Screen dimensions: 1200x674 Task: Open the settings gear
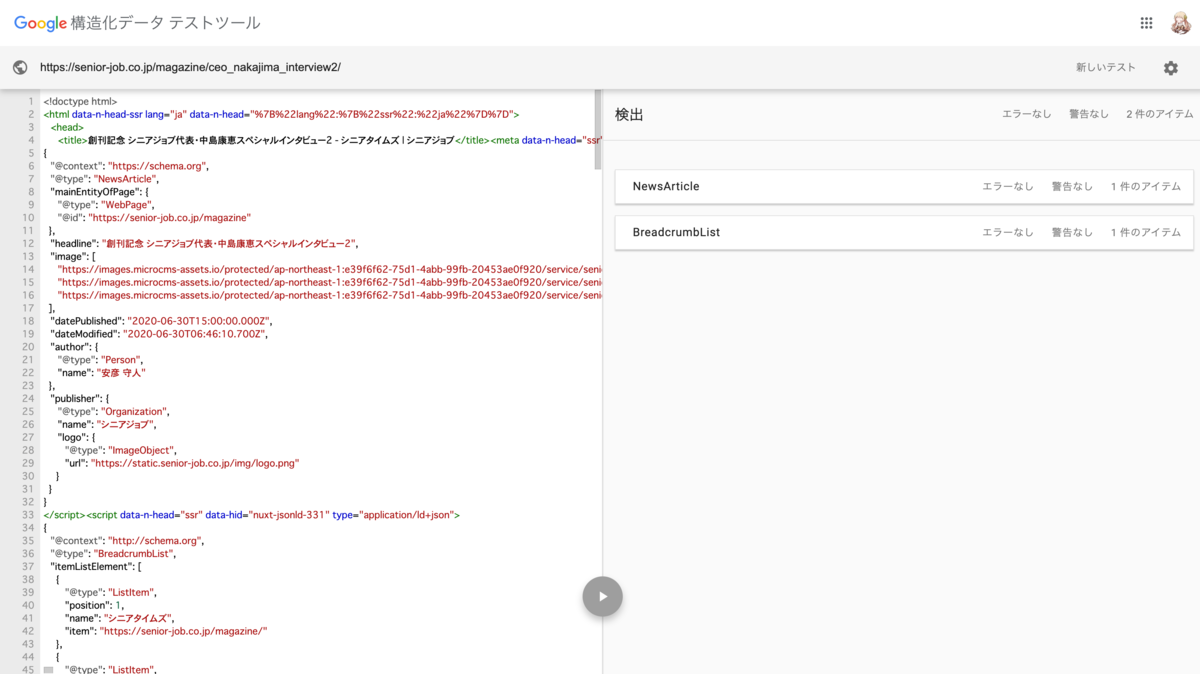click(1171, 68)
